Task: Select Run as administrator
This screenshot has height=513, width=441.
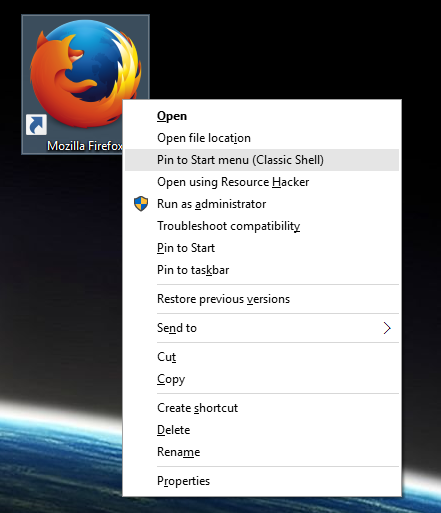Action: (262, 204)
